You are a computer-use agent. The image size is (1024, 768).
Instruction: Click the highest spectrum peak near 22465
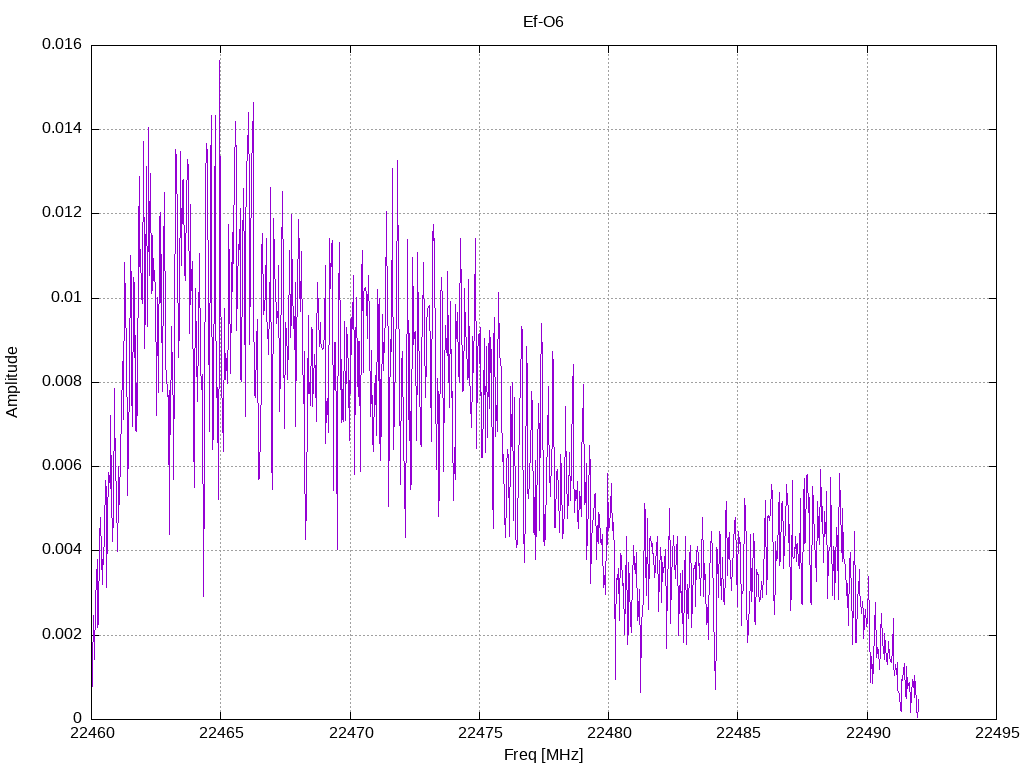coord(220,60)
